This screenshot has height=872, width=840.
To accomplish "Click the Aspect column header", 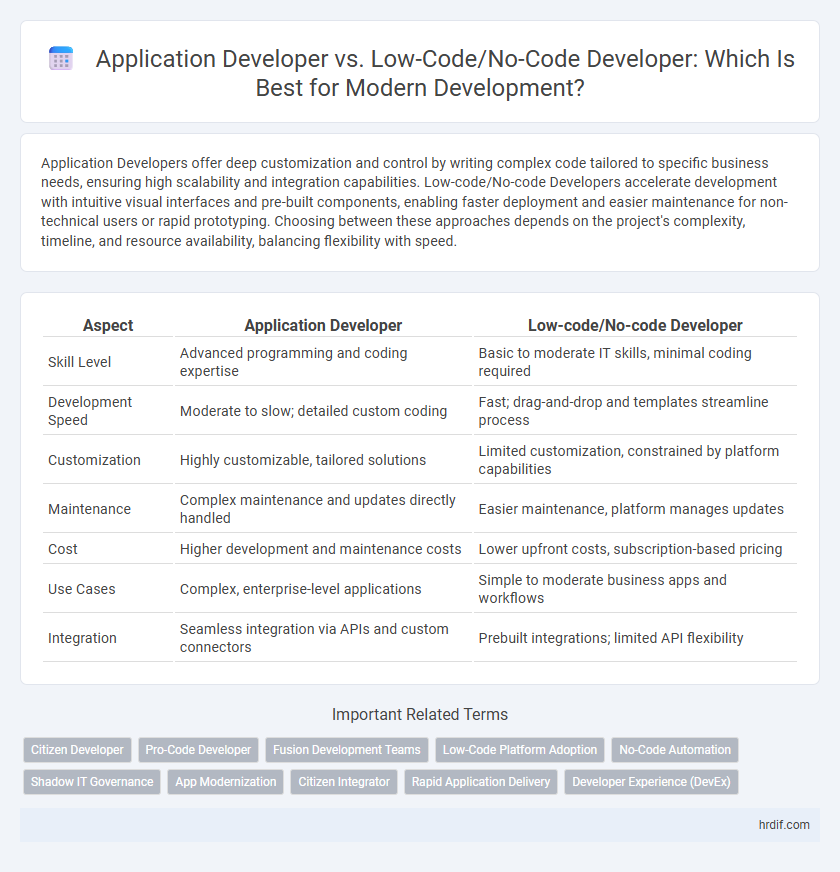I will click(108, 325).
